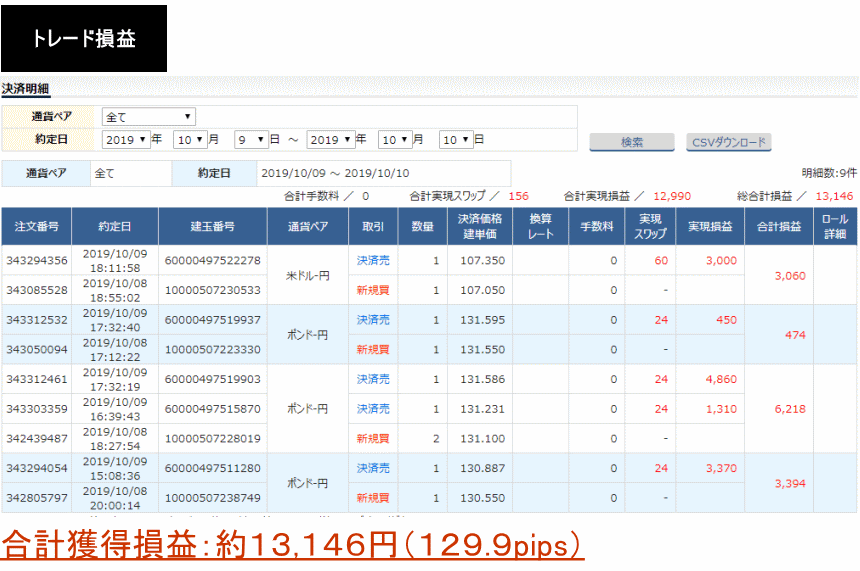Expand the end year dropdown
Viewport: 860px width, 571px height.
click(x=330, y=140)
